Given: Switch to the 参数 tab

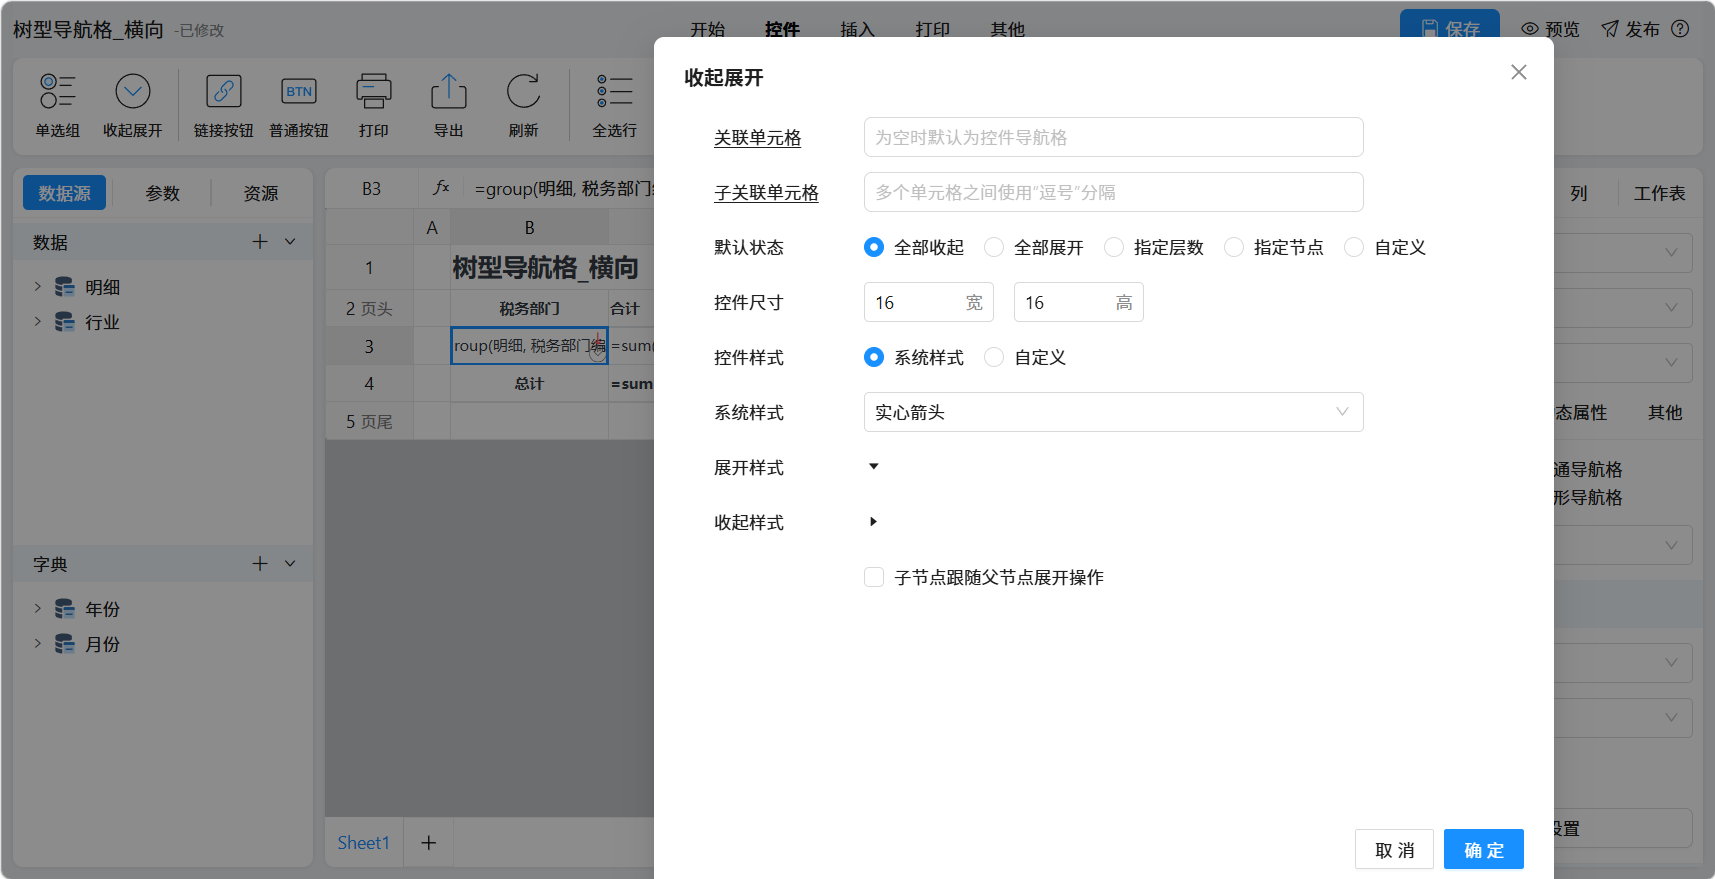Looking at the screenshot, I should point(162,193).
